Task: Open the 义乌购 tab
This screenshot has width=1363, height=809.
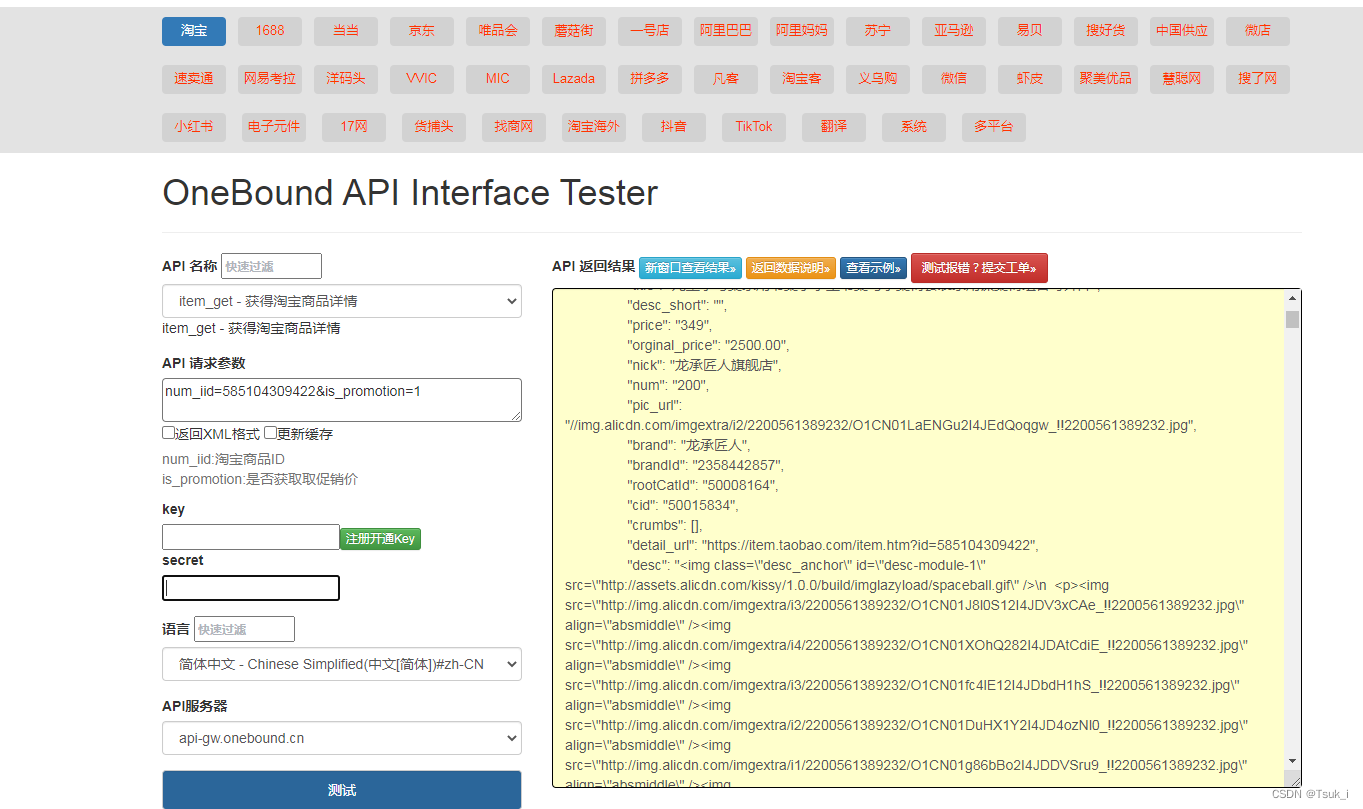Action: tap(878, 79)
